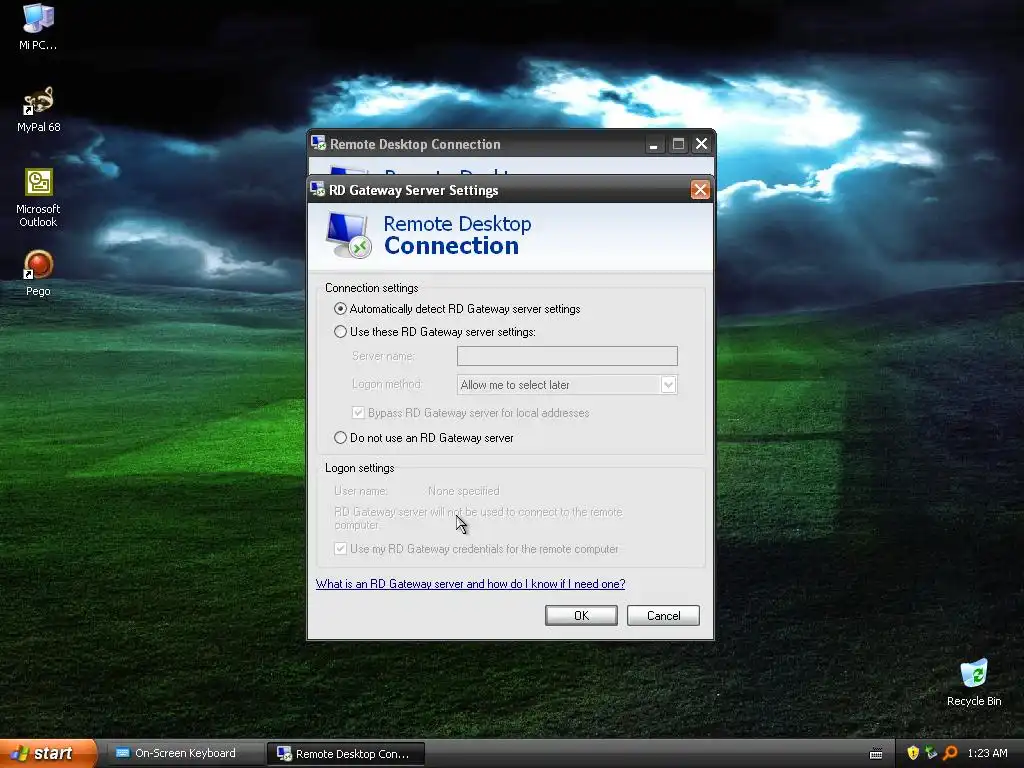Close the RD Gateway Server Settings dialog
The image size is (1024, 768).
(x=700, y=189)
